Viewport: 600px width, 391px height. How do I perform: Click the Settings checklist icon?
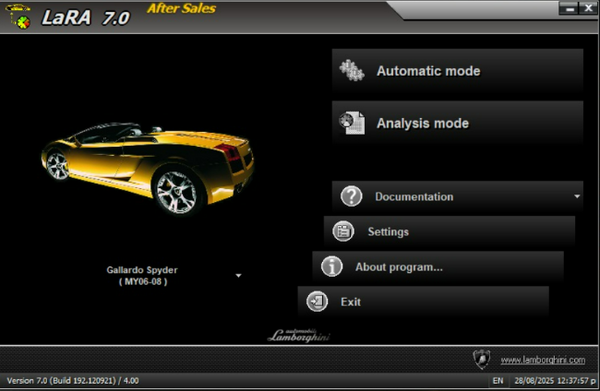[343, 231]
